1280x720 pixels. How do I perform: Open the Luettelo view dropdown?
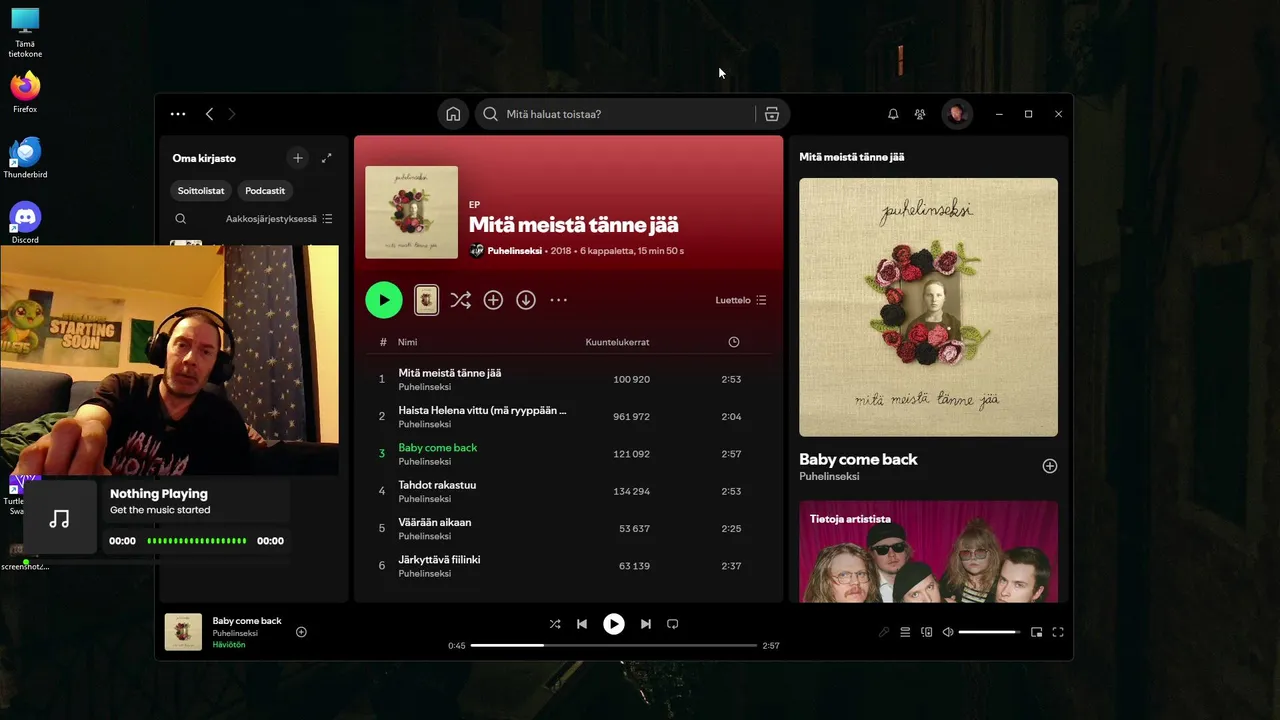tap(741, 300)
